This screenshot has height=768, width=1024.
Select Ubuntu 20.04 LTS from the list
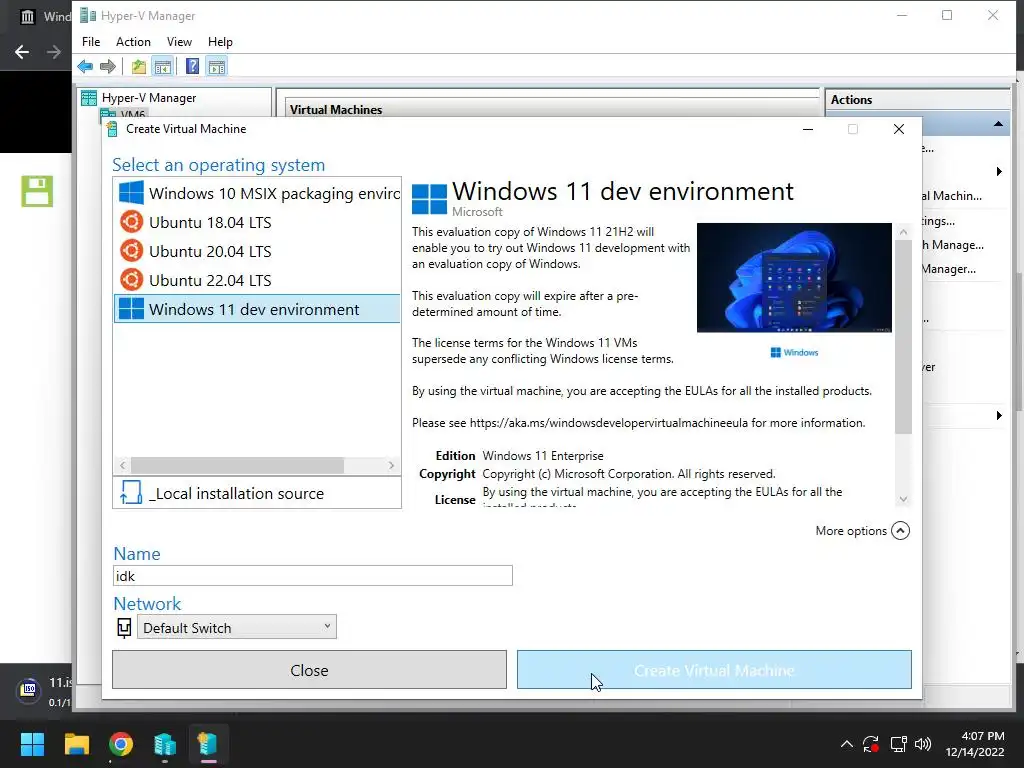(x=258, y=251)
